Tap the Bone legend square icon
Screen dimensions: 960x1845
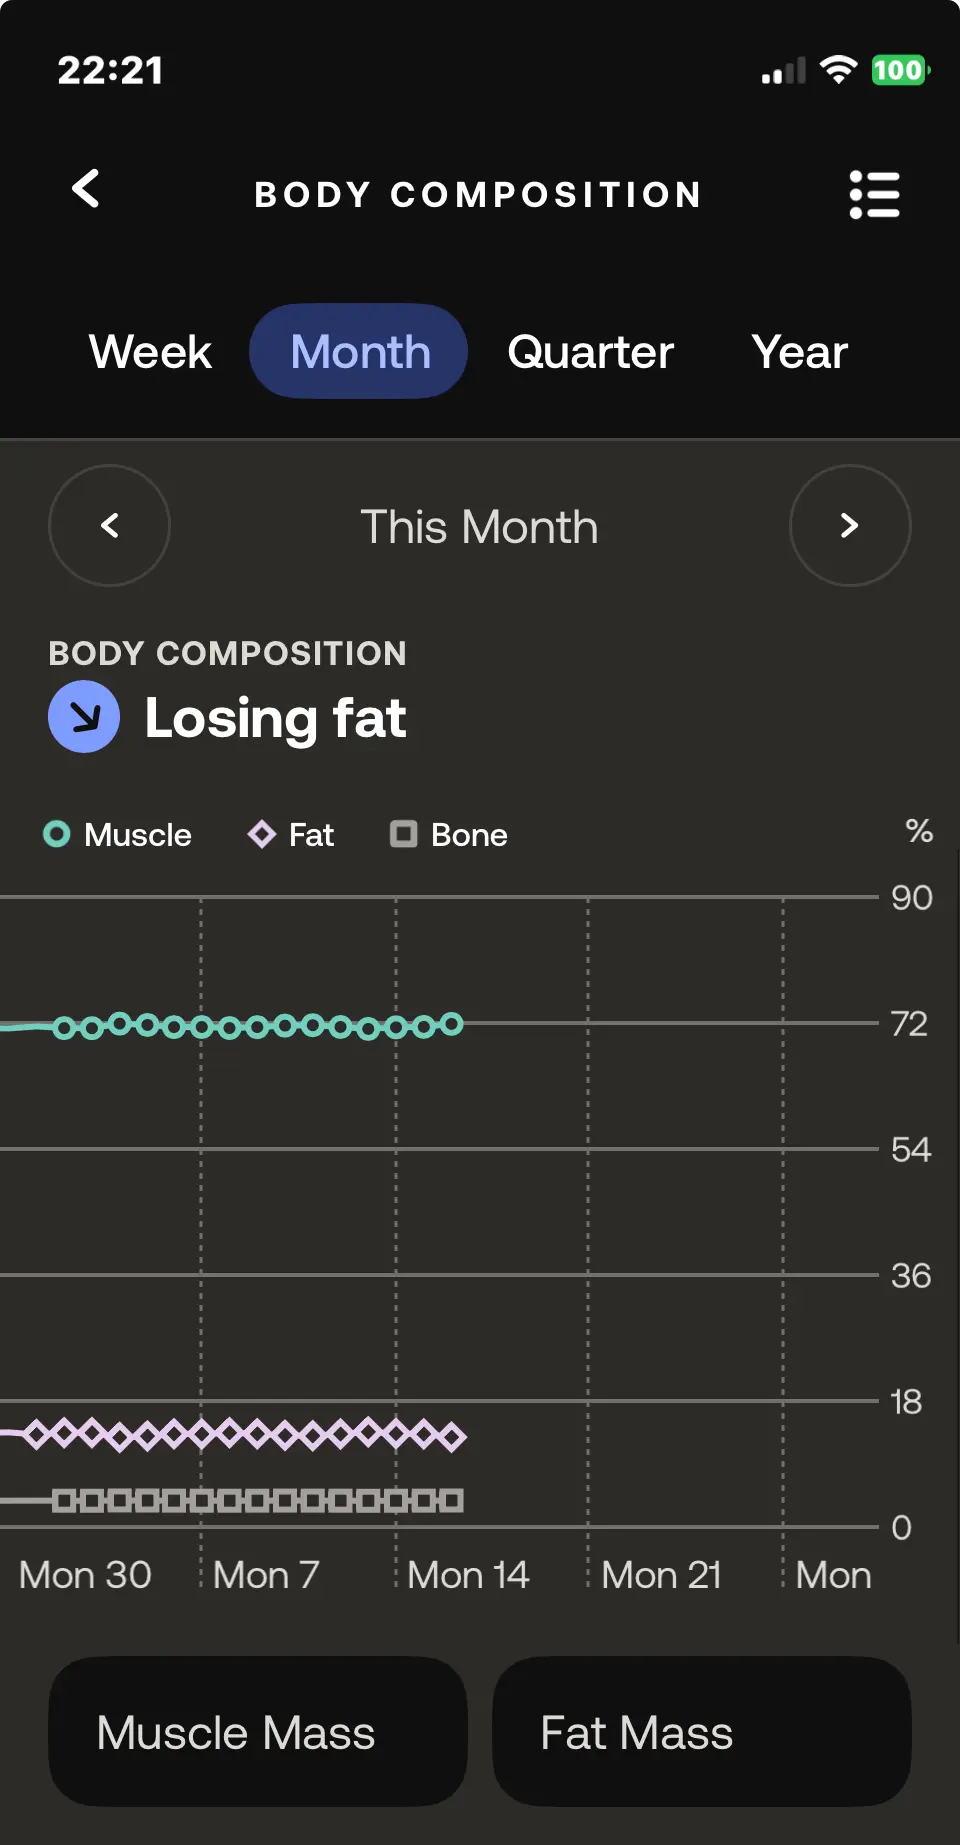(403, 834)
